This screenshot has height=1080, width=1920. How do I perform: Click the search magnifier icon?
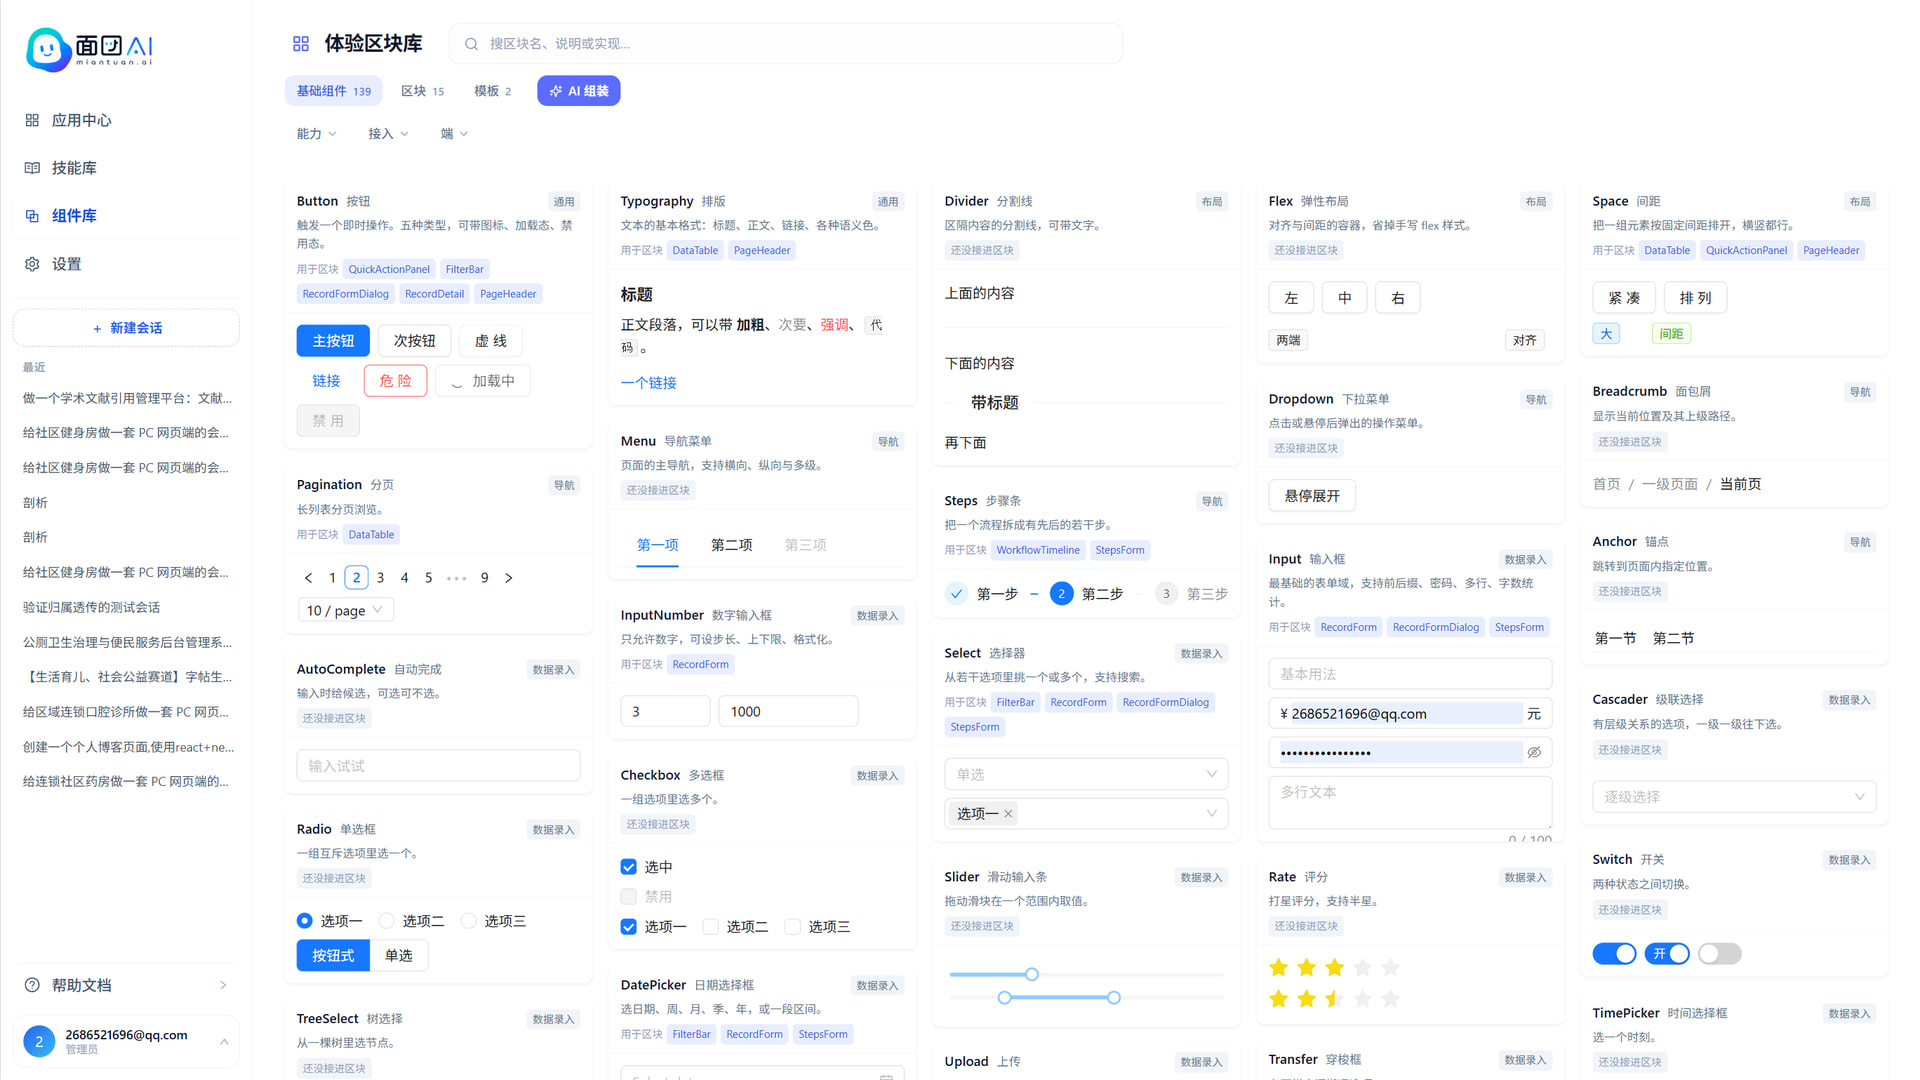pyautogui.click(x=471, y=44)
